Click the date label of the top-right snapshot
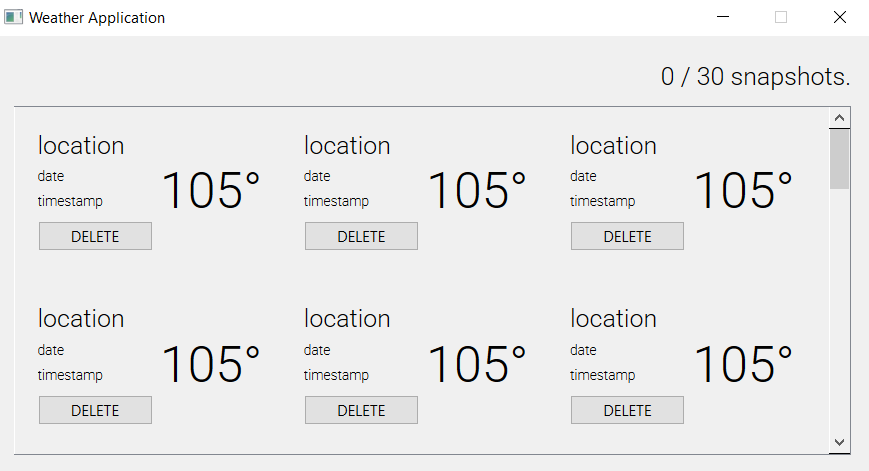Screen dimensions: 869x471 coord(583,176)
